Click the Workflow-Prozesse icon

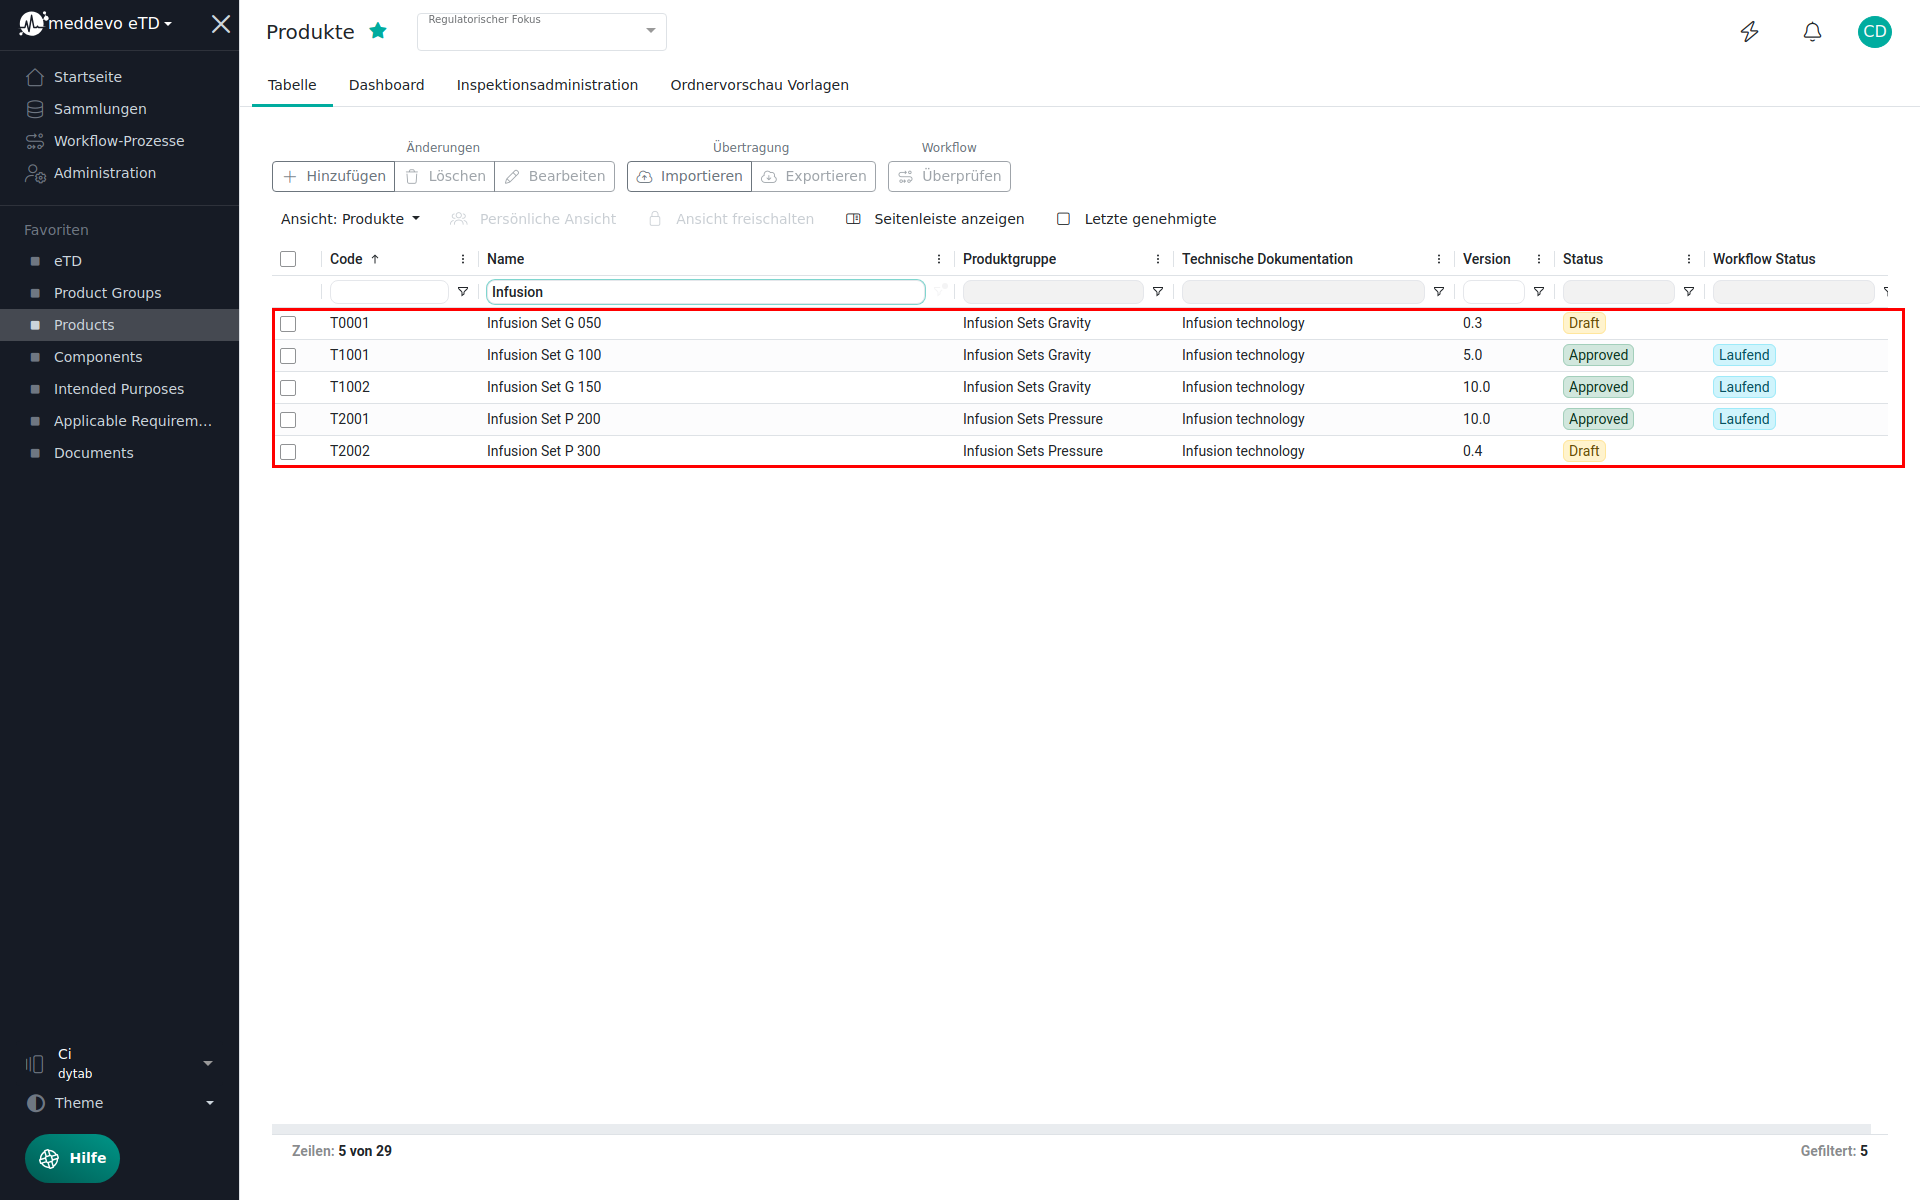click(35, 141)
